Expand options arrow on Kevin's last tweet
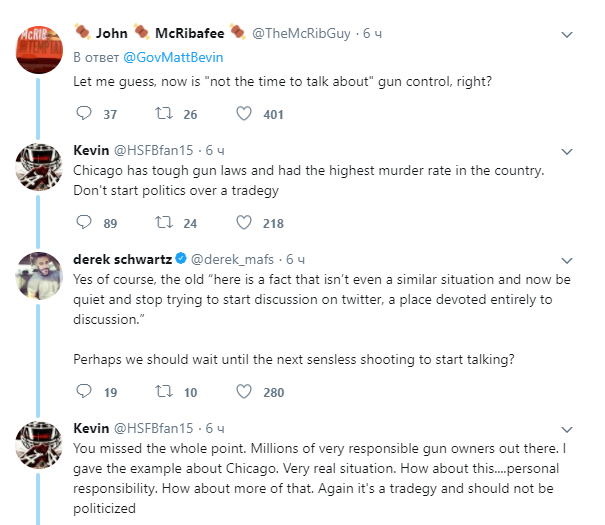Screen dimensions: 605x525 click(x=566, y=428)
